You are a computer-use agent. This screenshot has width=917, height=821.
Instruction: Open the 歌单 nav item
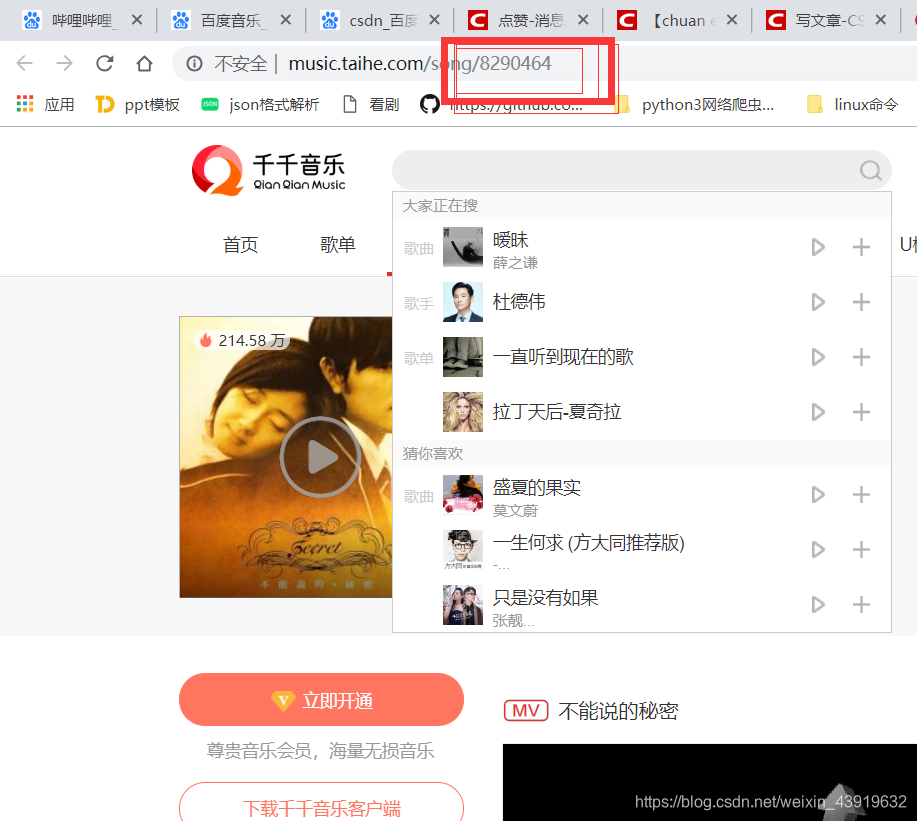click(x=338, y=244)
